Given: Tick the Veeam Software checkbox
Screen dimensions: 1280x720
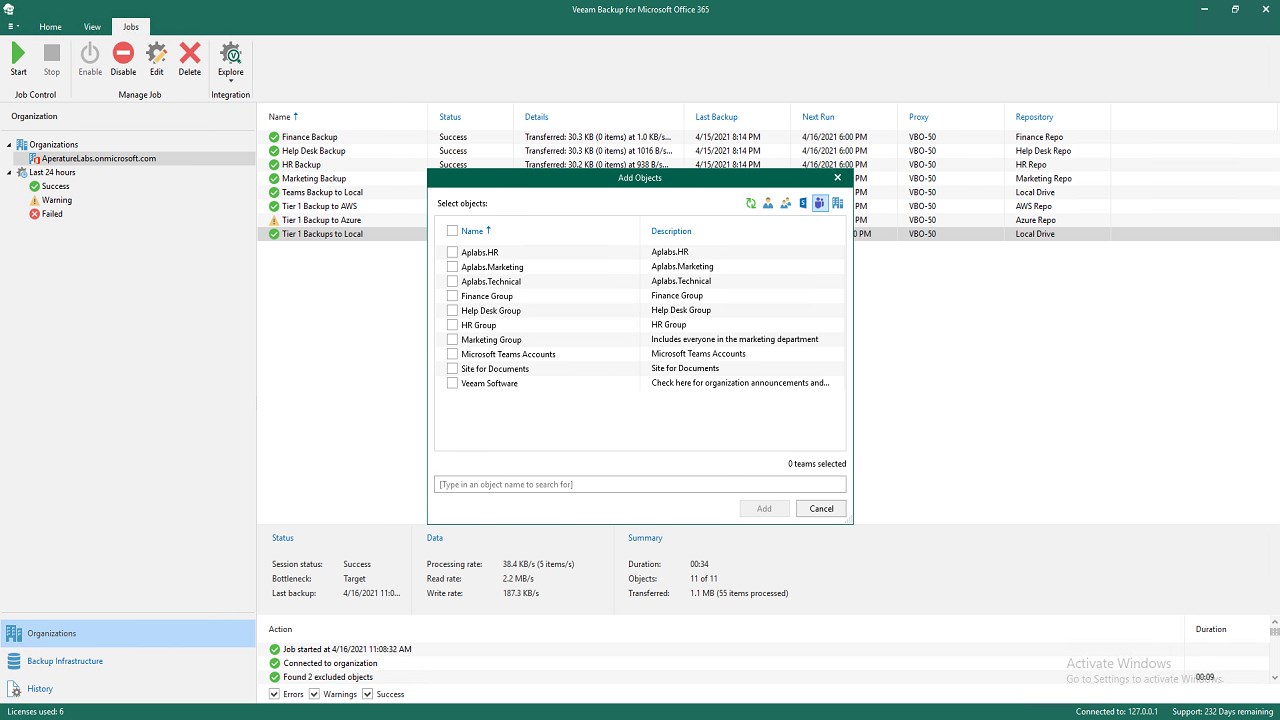Looking at the screenshot, I should click(452, 383).
